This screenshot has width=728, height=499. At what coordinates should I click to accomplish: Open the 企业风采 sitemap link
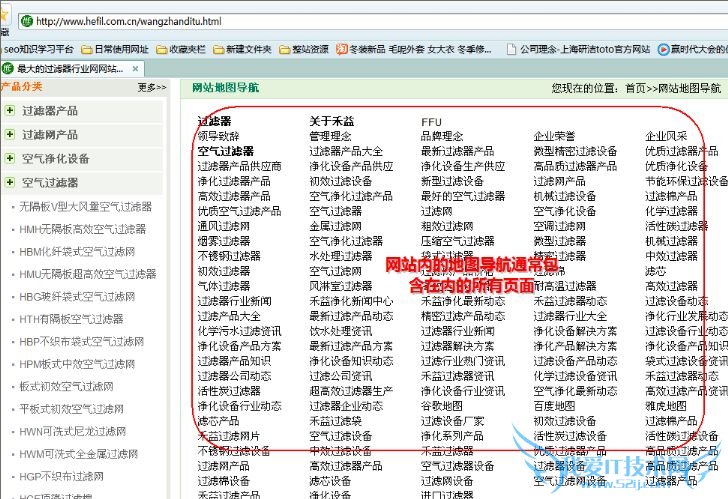(x=666, y=136)
